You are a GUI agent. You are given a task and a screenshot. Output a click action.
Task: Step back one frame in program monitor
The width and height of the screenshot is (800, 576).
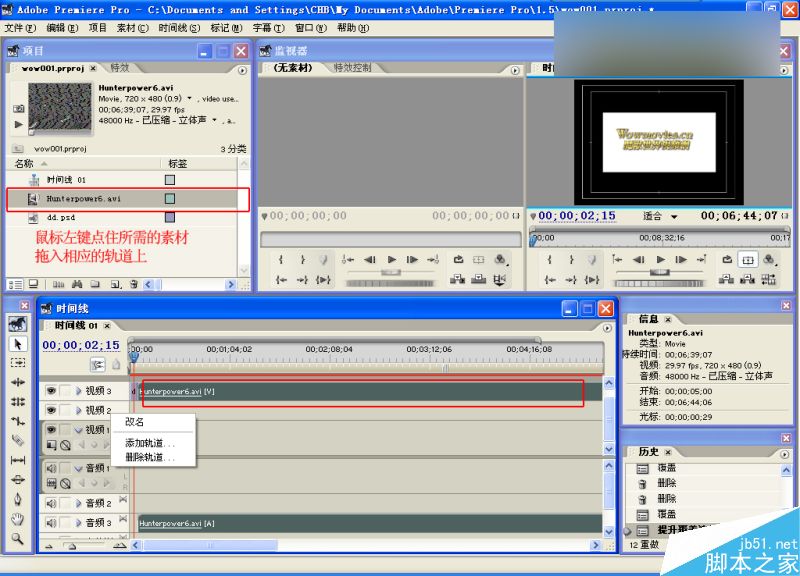638,259
